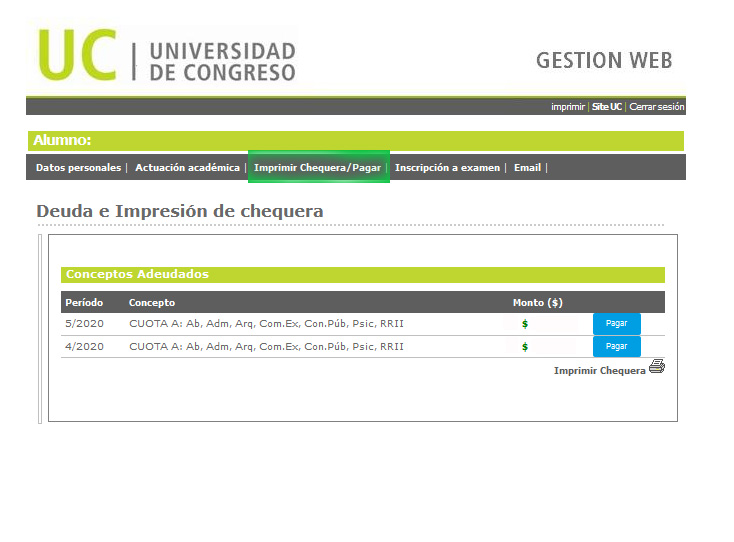The height and width of the screenshot is (542, 734).
Task: Click the UC Universidad de Congreso logo
Action: [167, 55]
